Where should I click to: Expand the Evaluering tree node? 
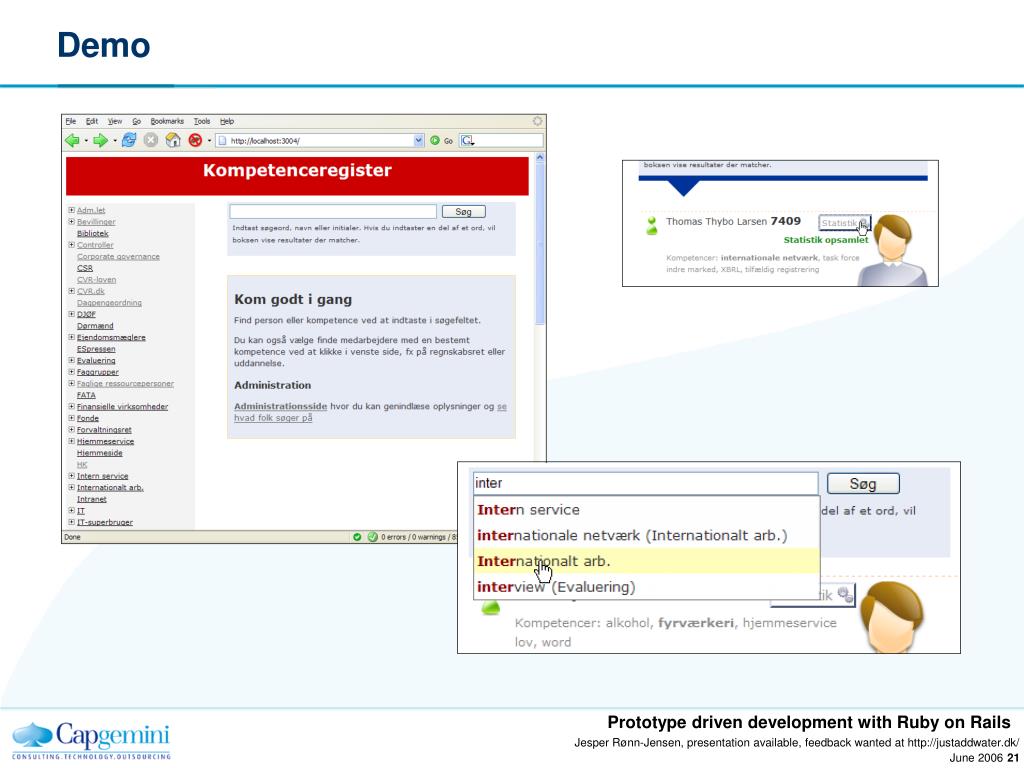click(72, 360)
